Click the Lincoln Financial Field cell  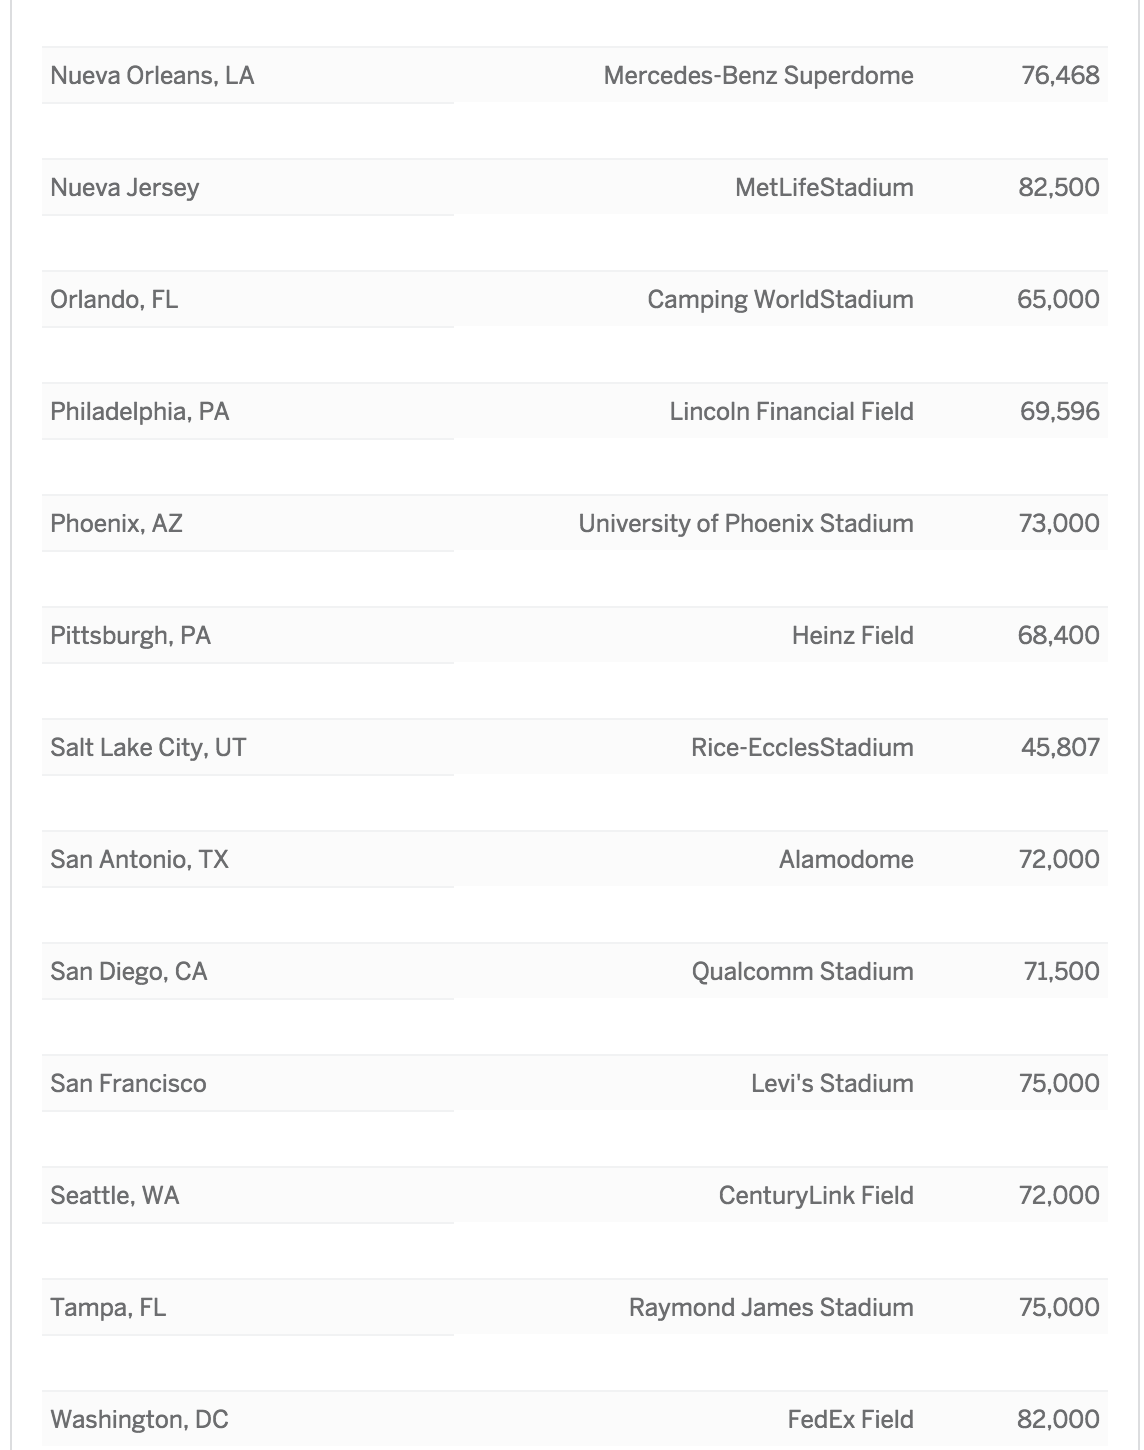[x=791, y=412]
